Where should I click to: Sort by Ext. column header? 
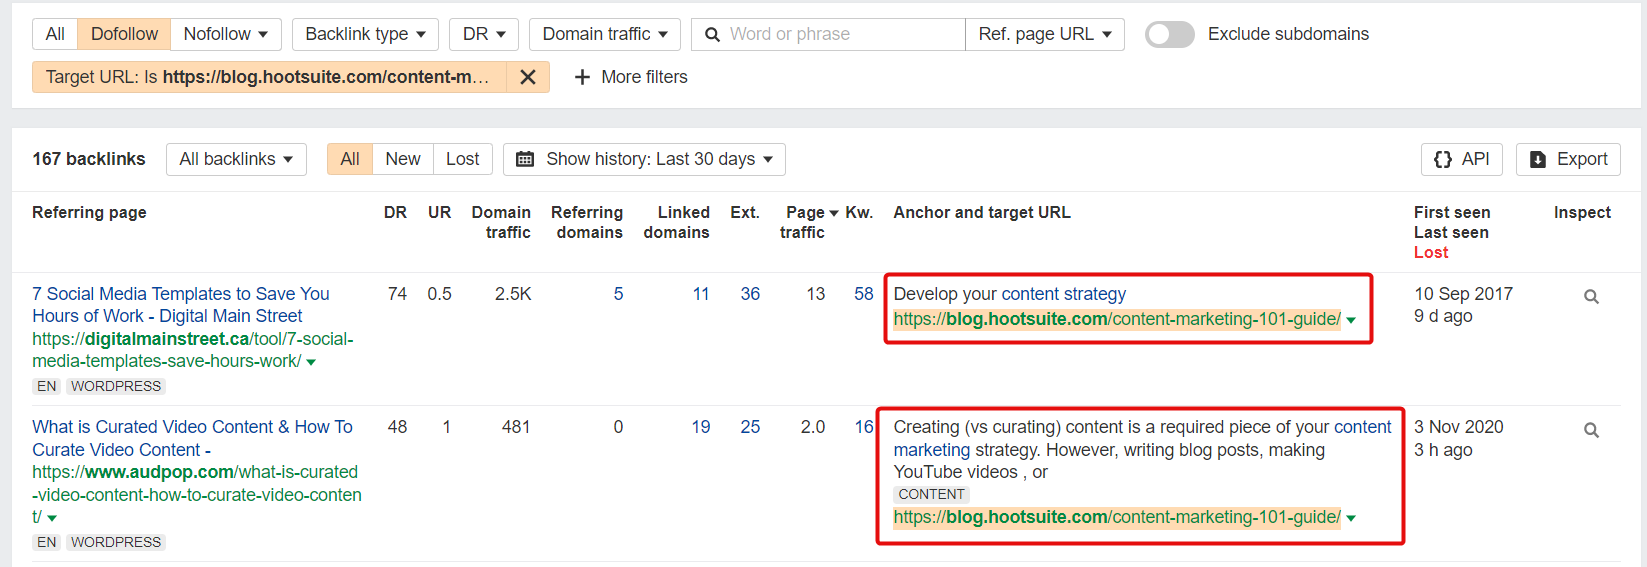(745, 212)
